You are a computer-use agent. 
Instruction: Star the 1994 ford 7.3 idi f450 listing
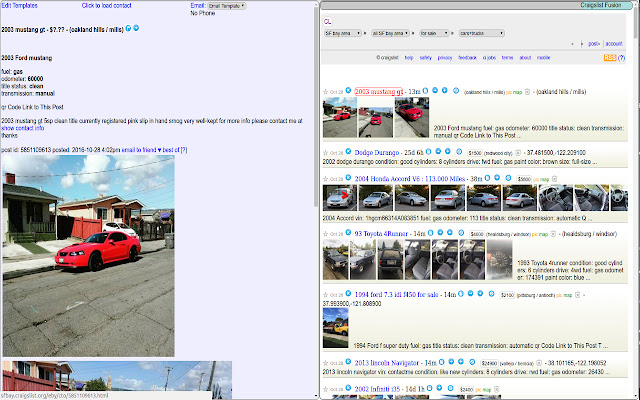pyautogui.click(x=325, y=295)
